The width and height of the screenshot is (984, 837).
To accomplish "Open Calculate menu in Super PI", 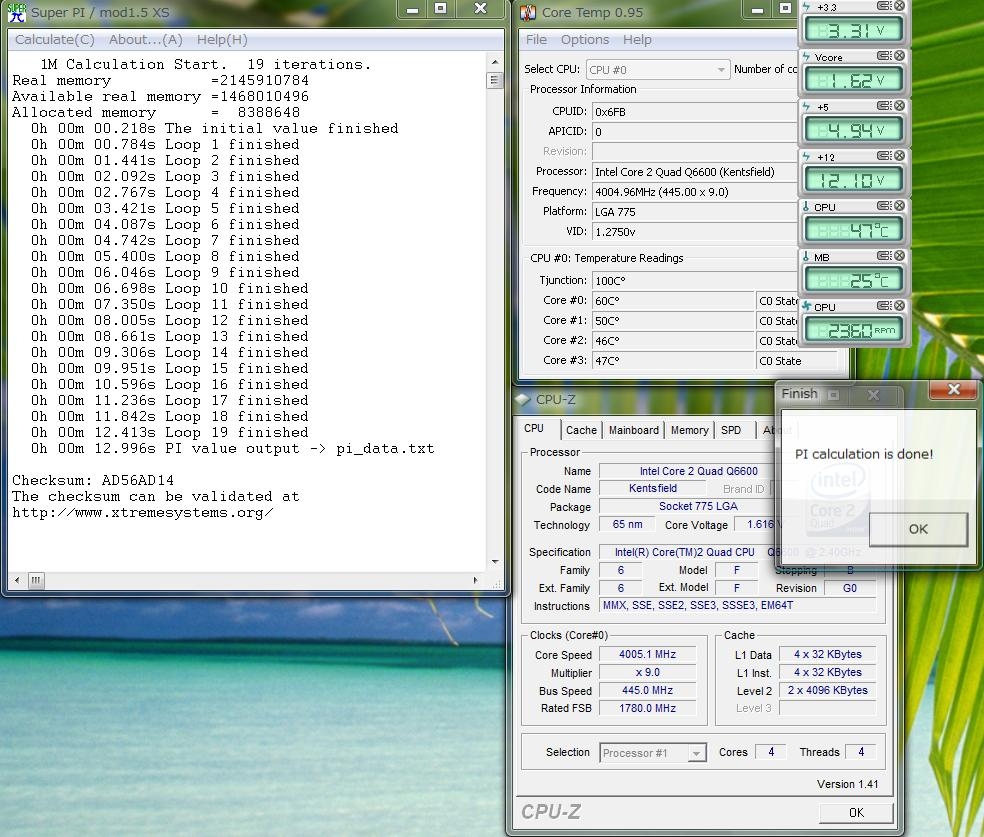I will (55, 40).
